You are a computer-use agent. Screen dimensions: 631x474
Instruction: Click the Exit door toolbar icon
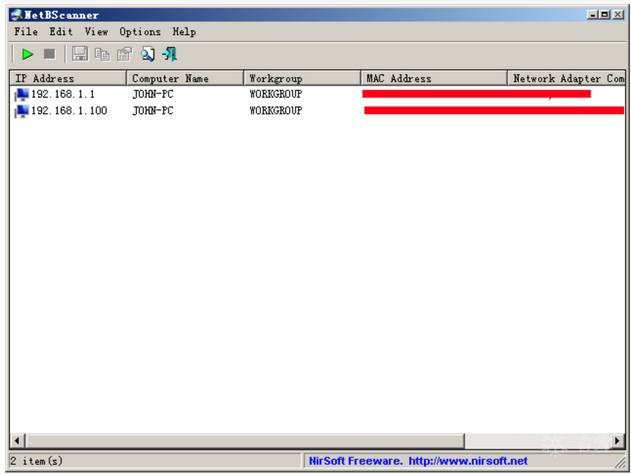click(170, 54)
